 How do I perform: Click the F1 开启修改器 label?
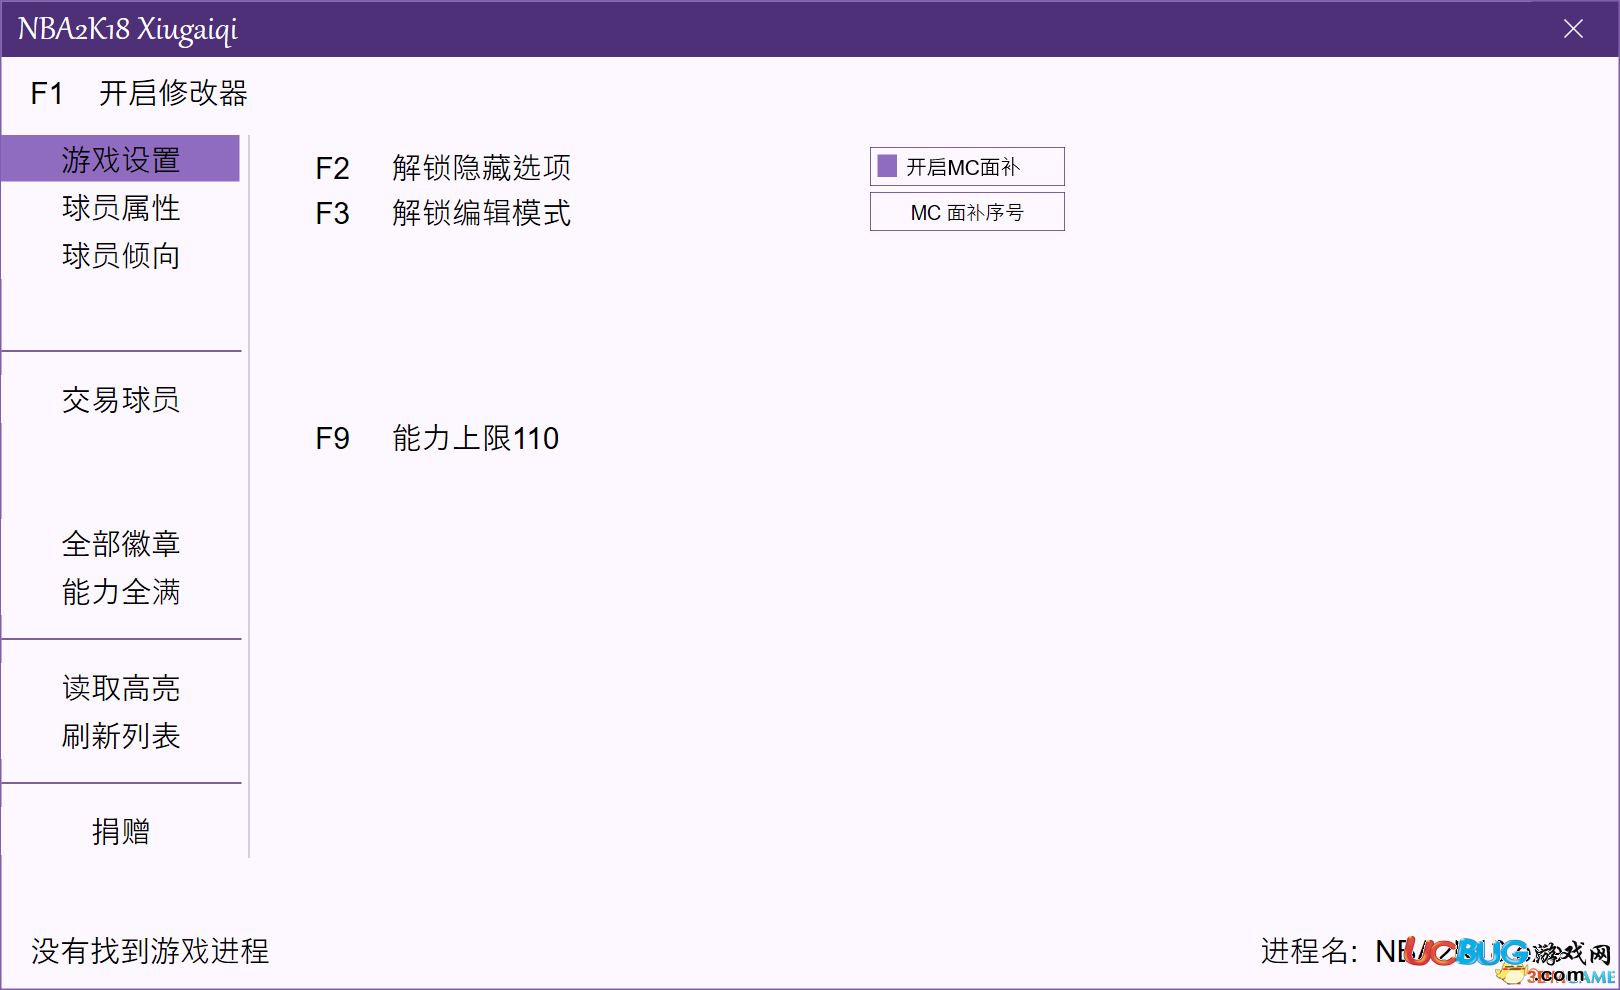click(139, 93)
